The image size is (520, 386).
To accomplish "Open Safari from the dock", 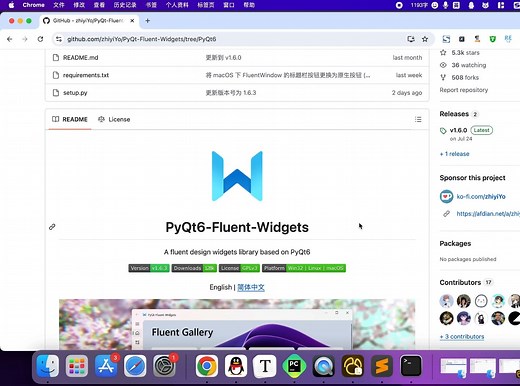I will click(x=135, y=366).
